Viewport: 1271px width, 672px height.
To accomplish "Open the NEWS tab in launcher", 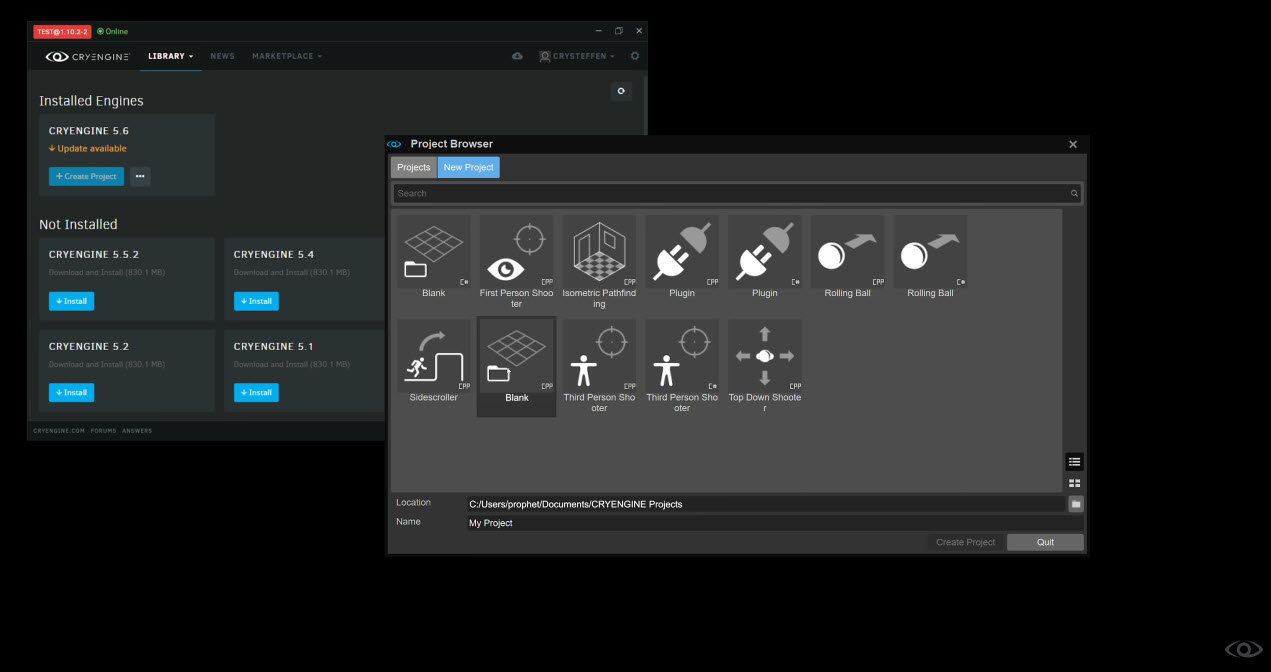I will (223, 56).
